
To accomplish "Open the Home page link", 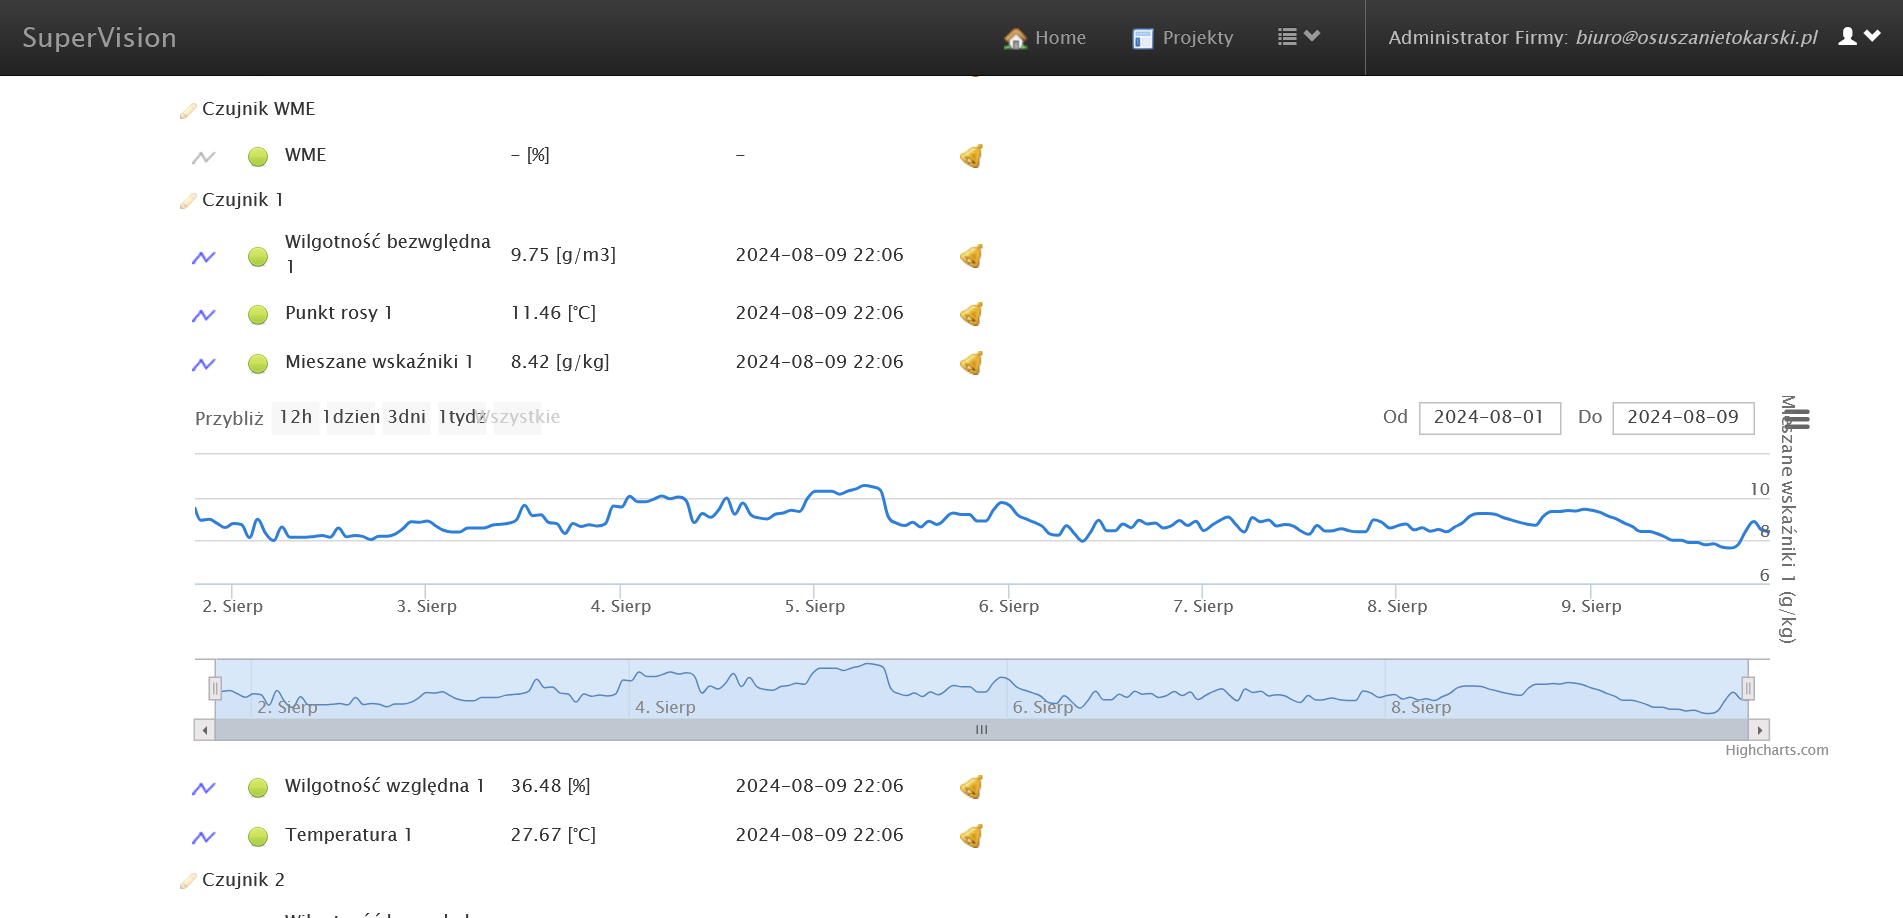I will tap(1044, 38).
